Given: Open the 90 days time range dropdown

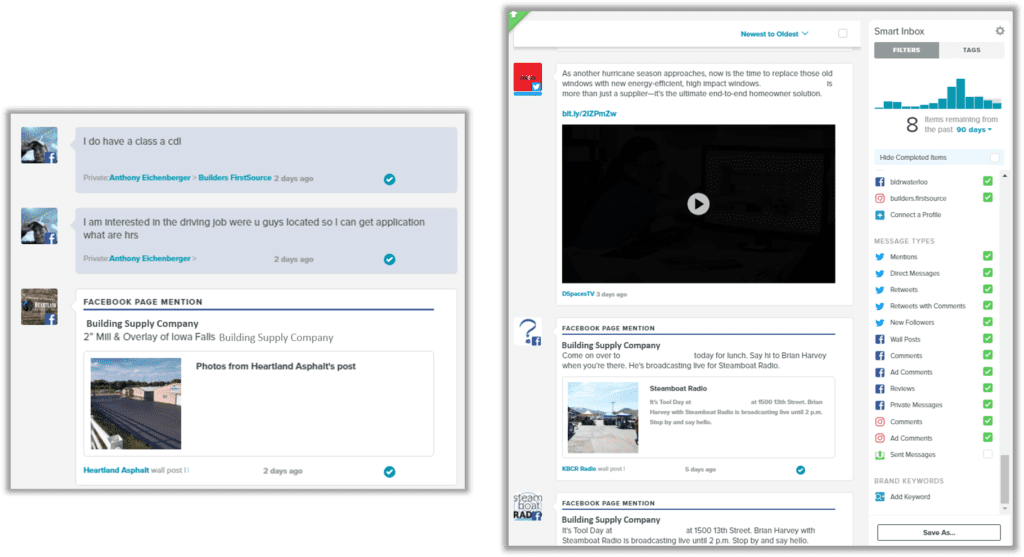Looking at the screenshot, I should [974, 130].
